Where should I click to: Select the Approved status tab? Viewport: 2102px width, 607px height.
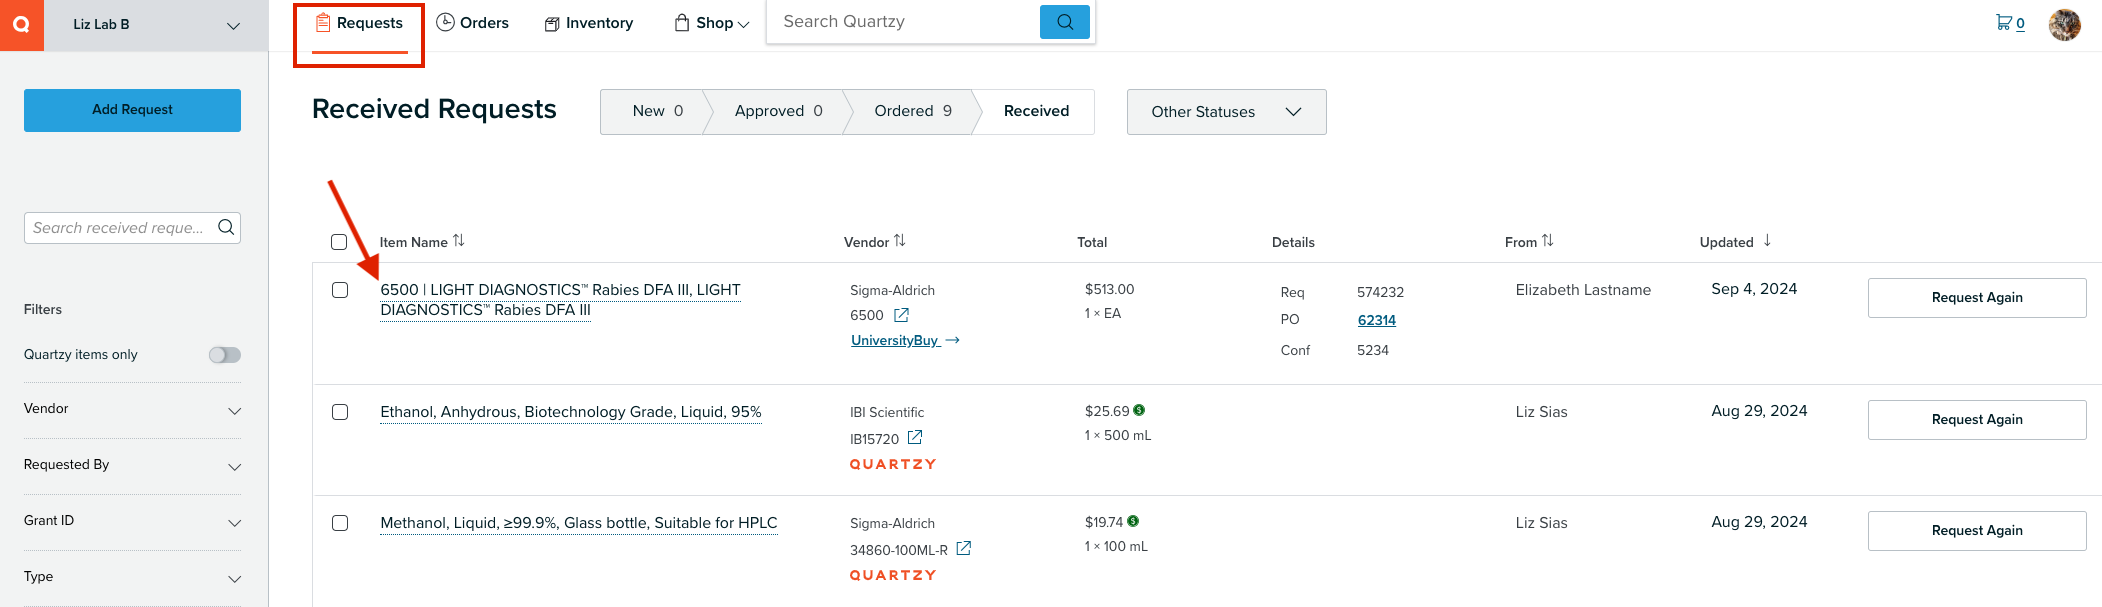click(x=778, y=111)
